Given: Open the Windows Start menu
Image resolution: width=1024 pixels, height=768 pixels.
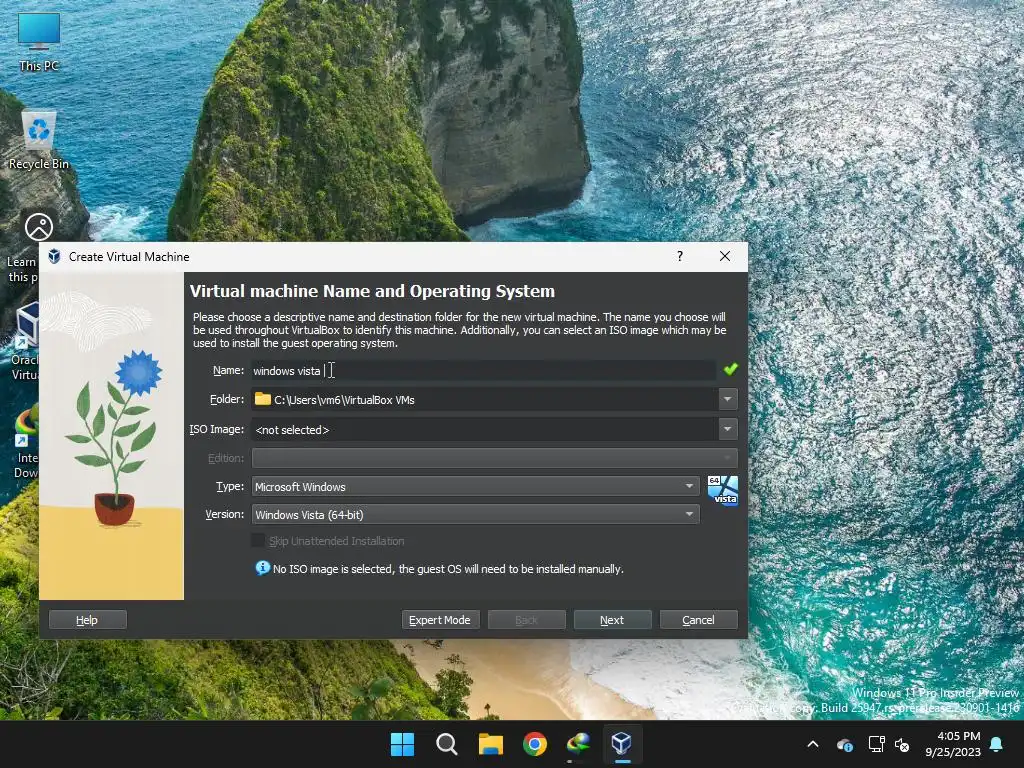Looking at the screenshot, I should click(x=402, y=744).
